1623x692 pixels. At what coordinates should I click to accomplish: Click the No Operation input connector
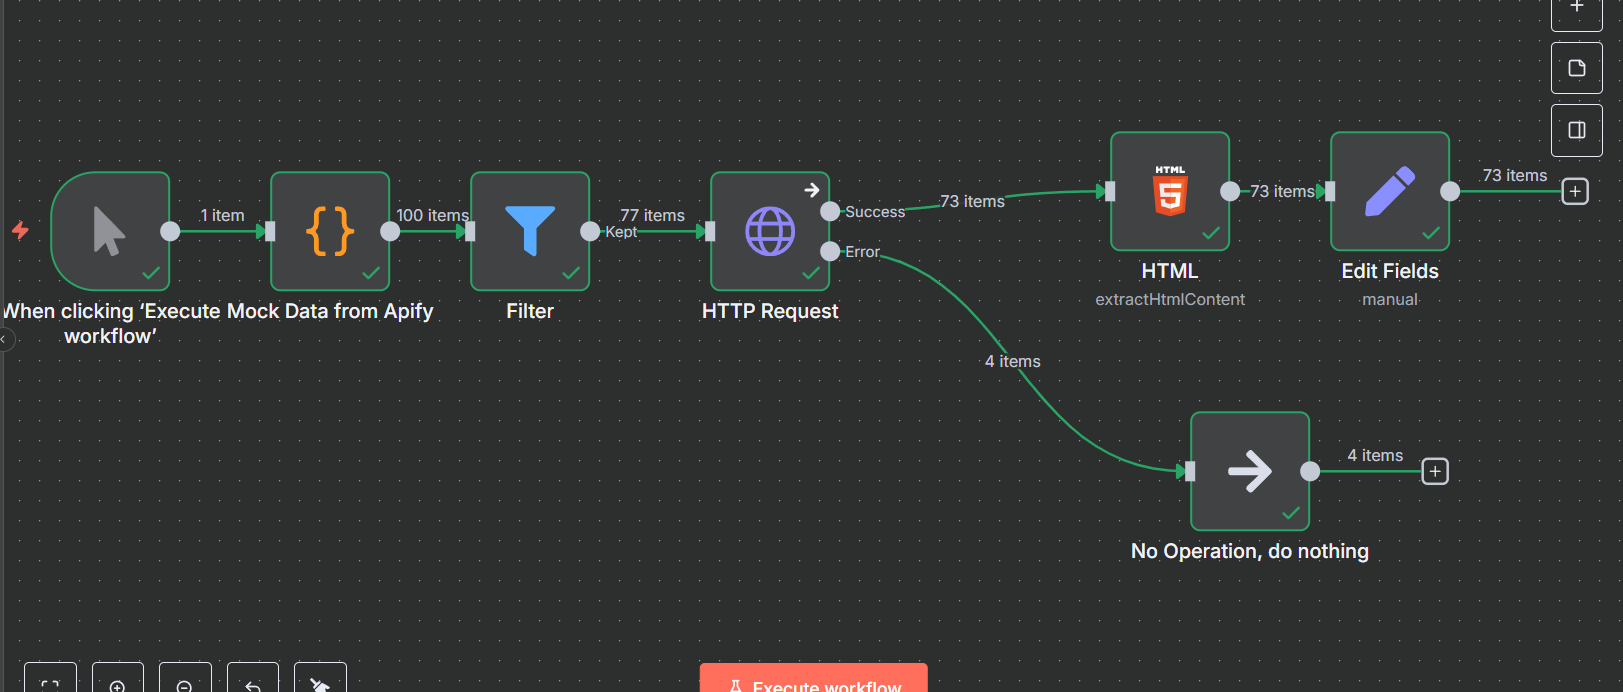(x=1190, y=471)
